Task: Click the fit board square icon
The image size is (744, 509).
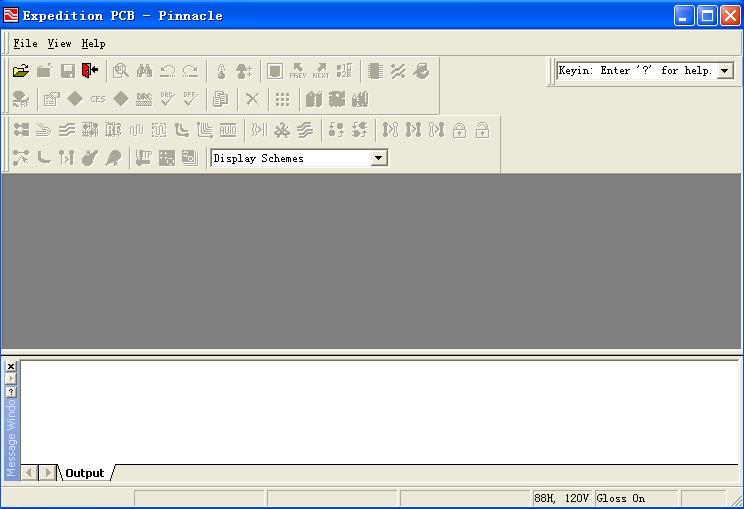Action: [275, 71]
